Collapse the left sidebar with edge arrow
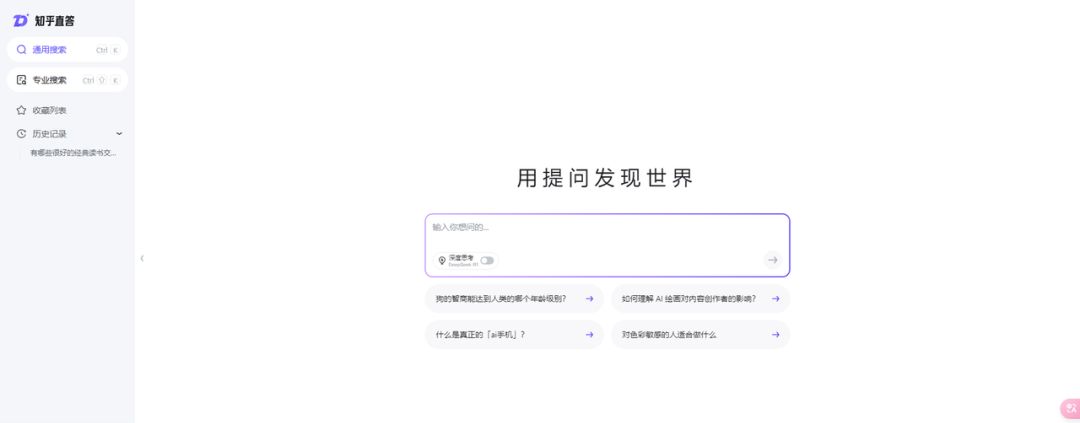Viewport: 1080px width, 423px height. click(x=142, y=258)
